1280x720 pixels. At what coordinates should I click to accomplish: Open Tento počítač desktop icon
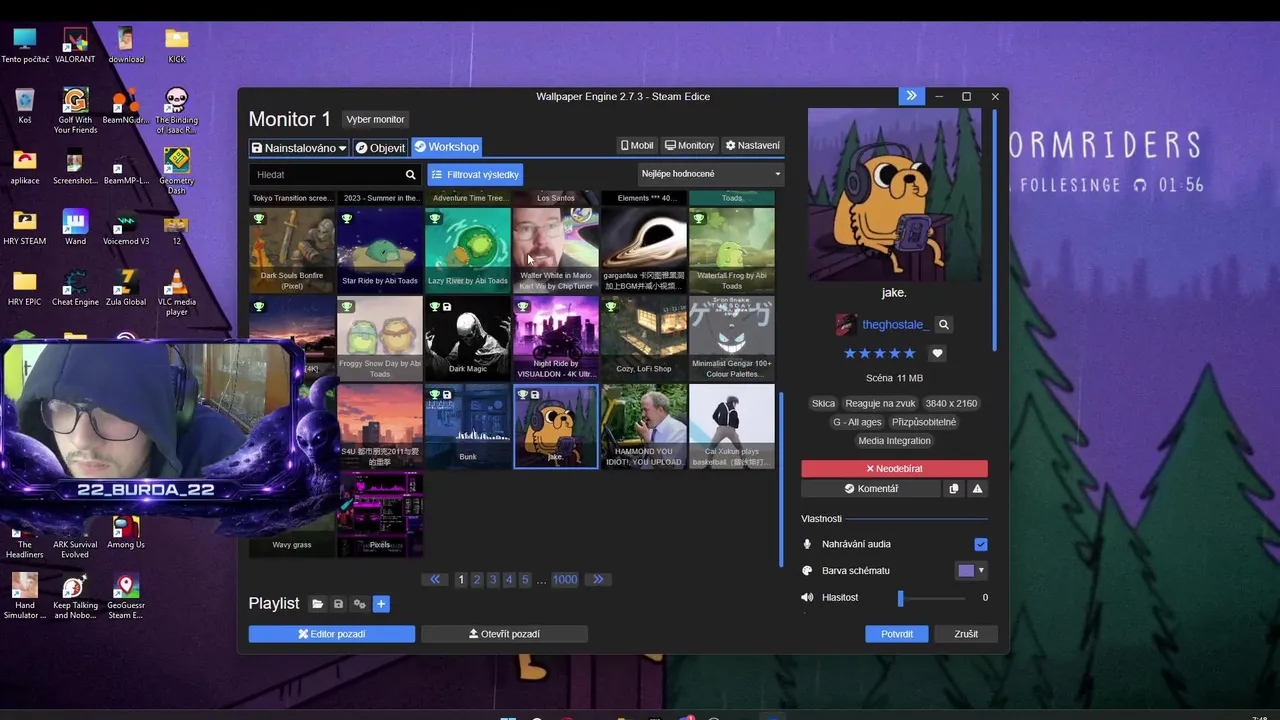25,46
